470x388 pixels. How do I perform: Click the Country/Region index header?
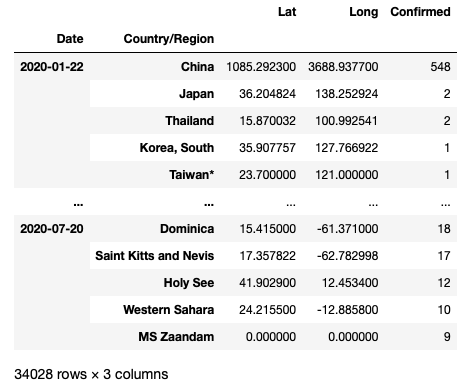point(169,39)
